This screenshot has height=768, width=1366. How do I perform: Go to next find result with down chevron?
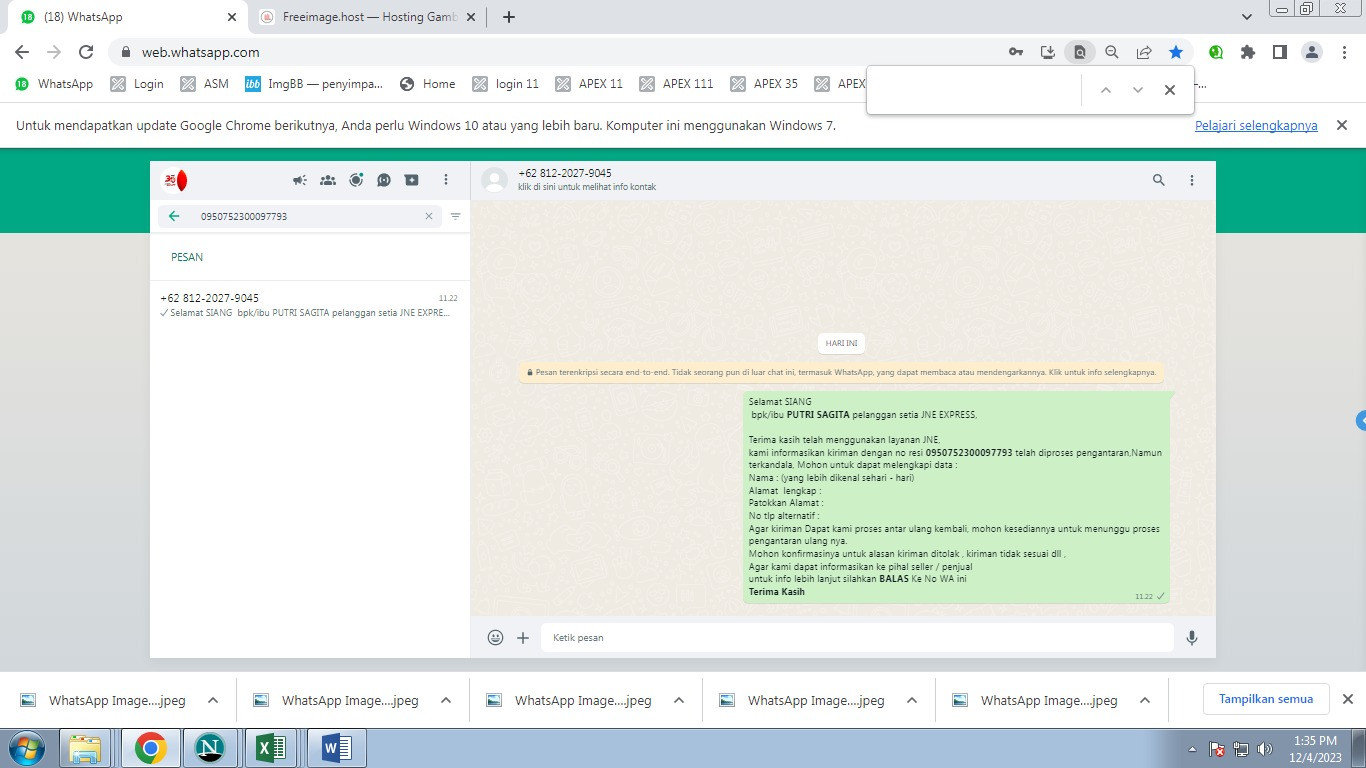(x=1138, y=90)
